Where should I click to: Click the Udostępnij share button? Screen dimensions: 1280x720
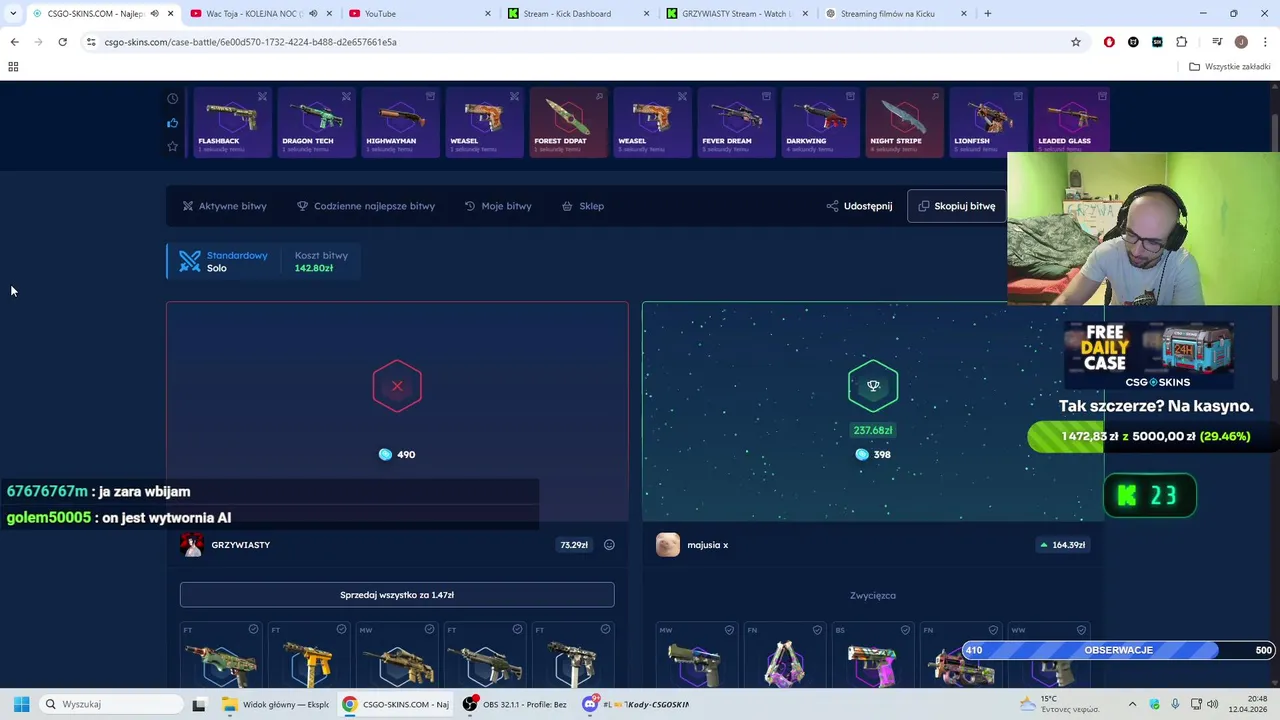click(x=859, y=206)
